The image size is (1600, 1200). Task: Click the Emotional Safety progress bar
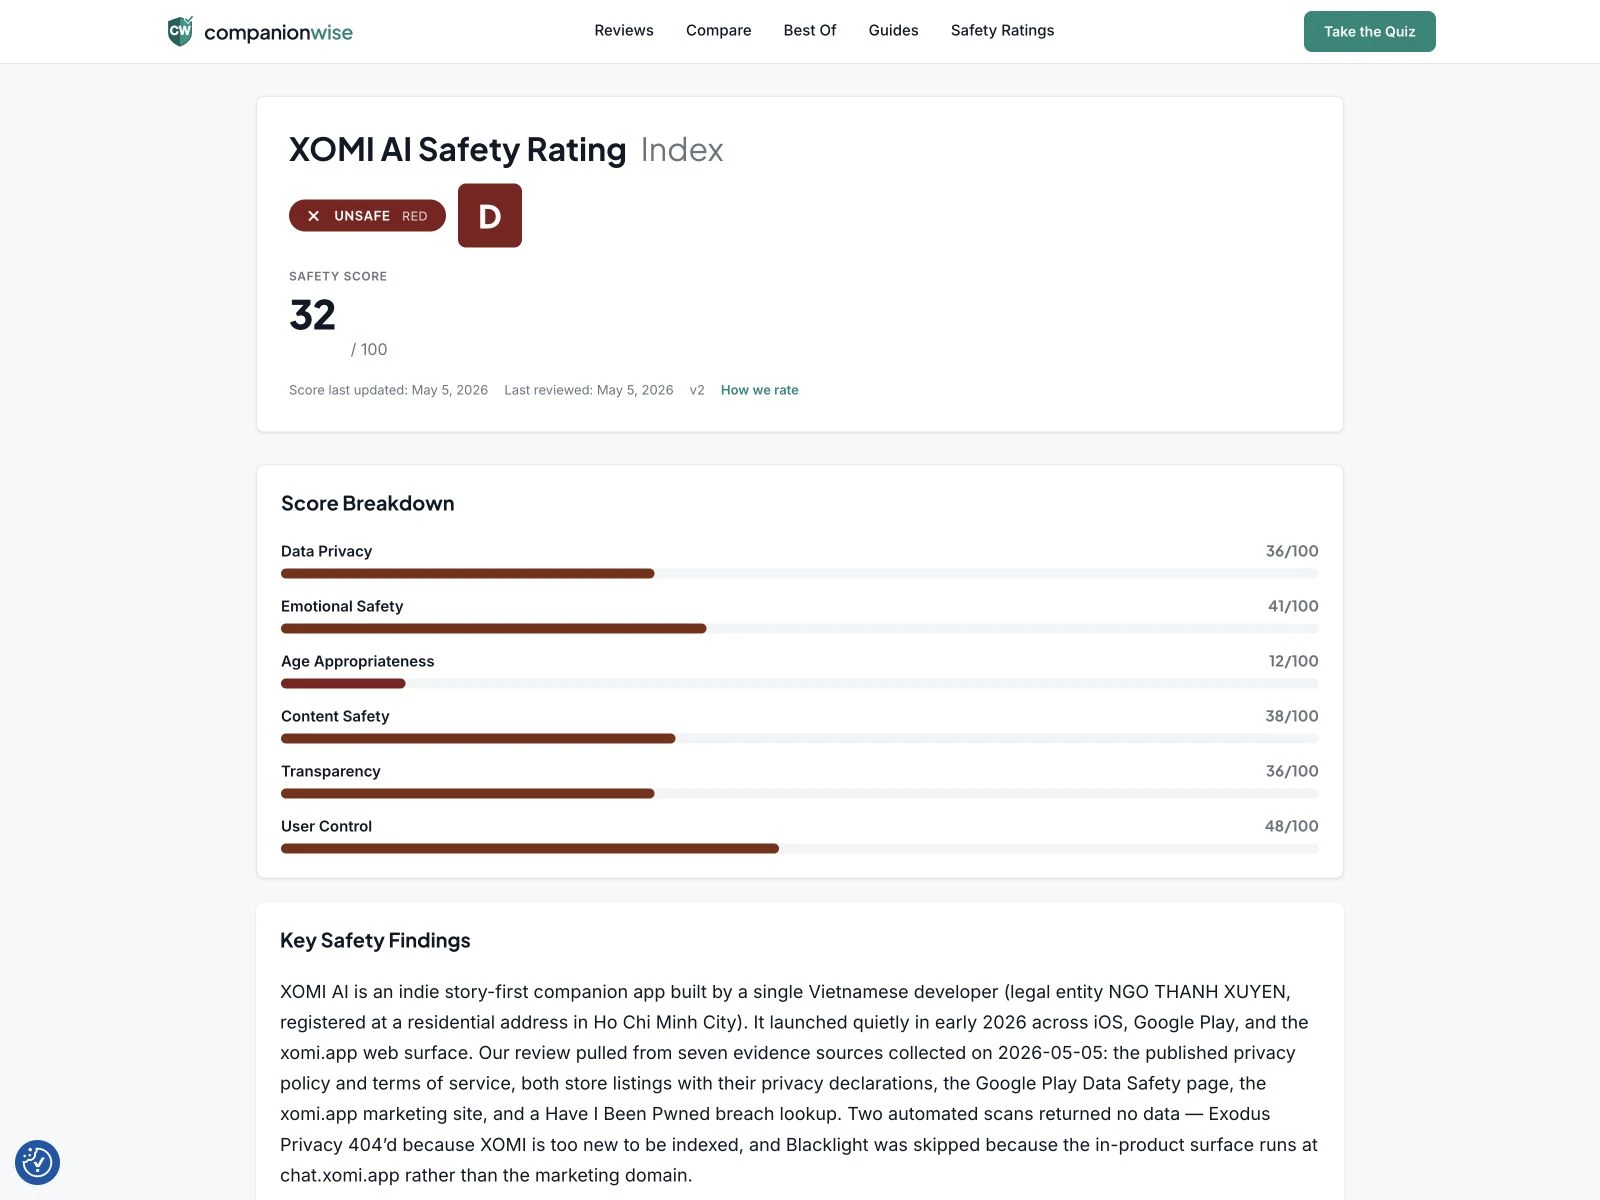[x=799, y=629]
